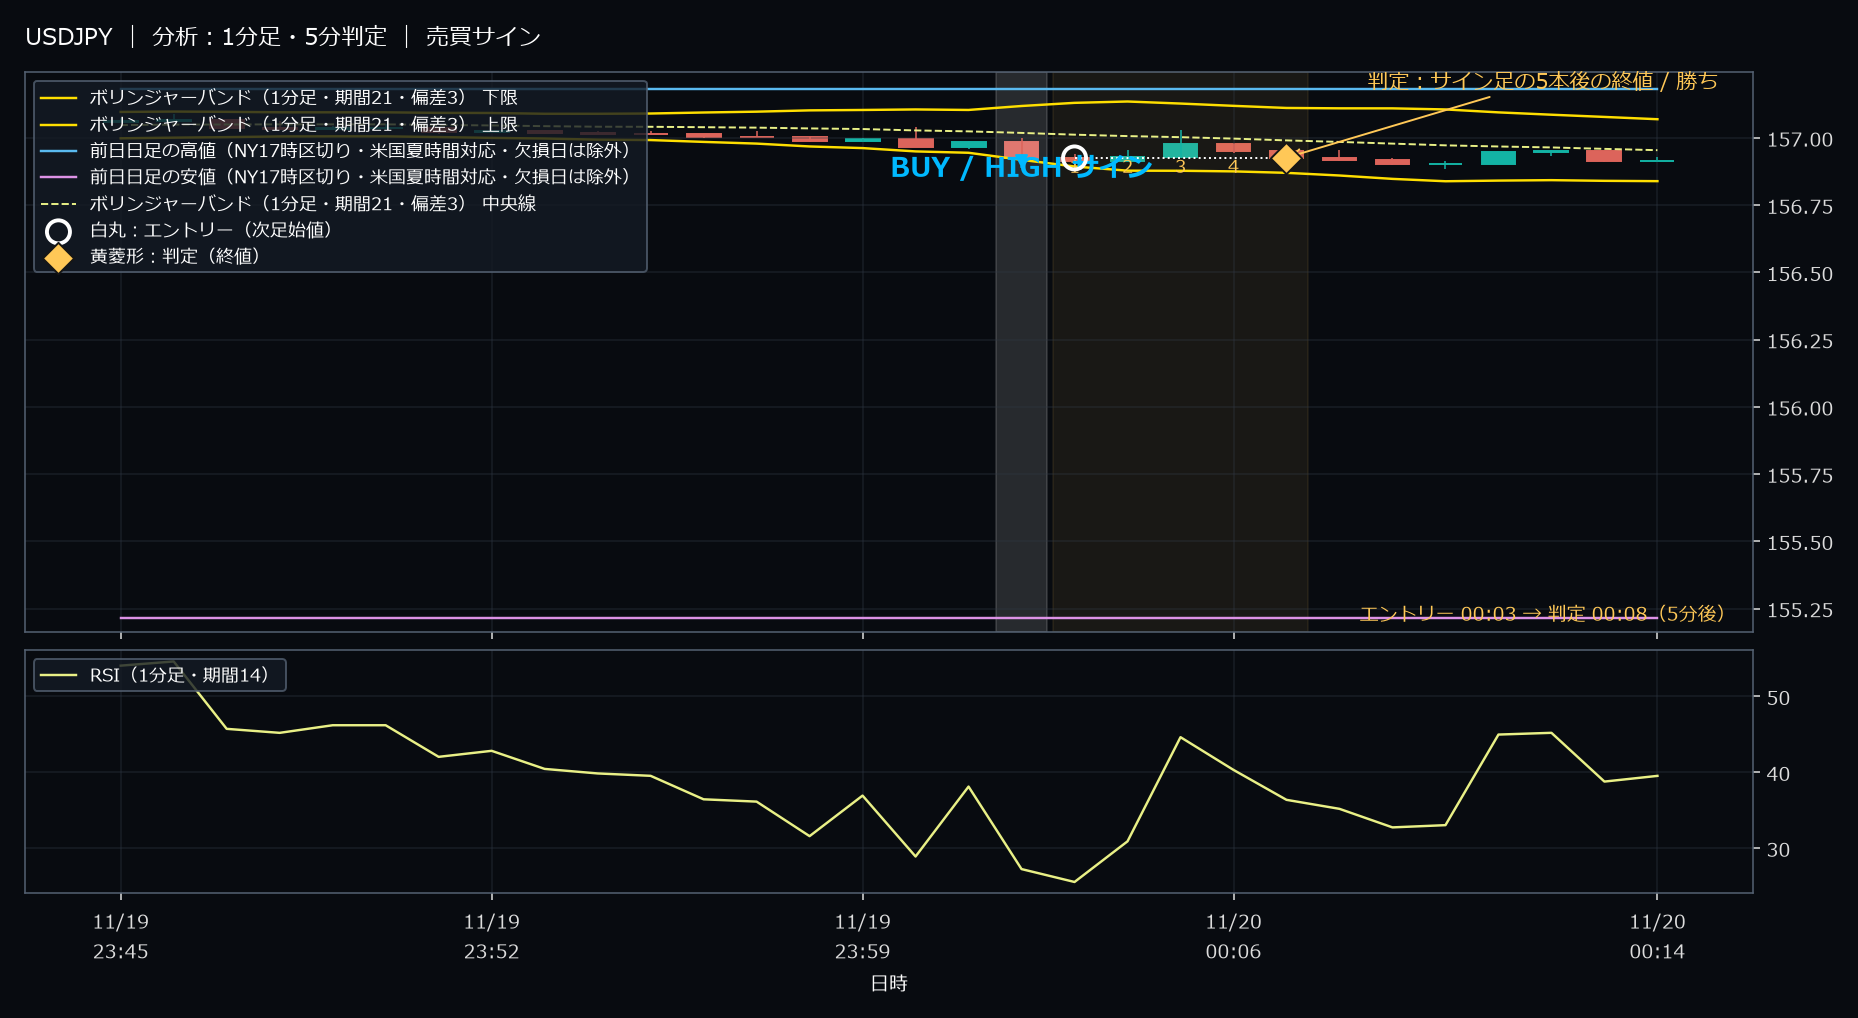Screen dimensions: 1858x1018
Task: Click the yellow diamond icon in legend
Action: [x=59, y=258]
